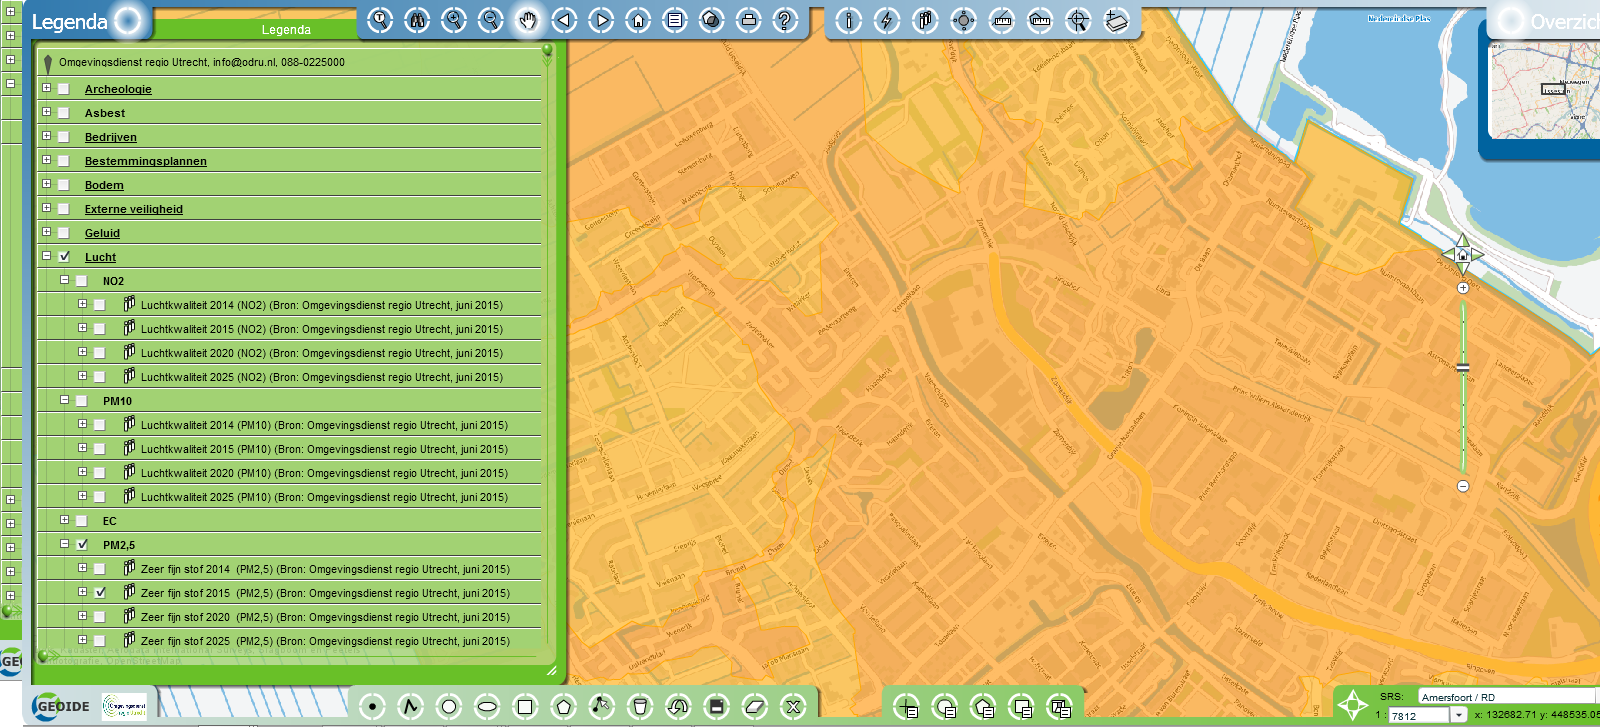Select the pan hand tool
1600x727 pixels.
click(527, 20)
